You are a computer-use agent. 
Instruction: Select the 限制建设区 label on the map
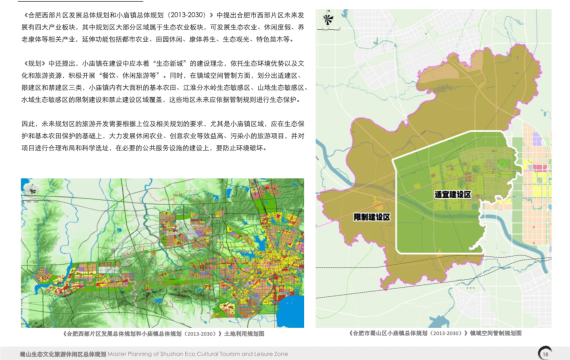point(372,217)
